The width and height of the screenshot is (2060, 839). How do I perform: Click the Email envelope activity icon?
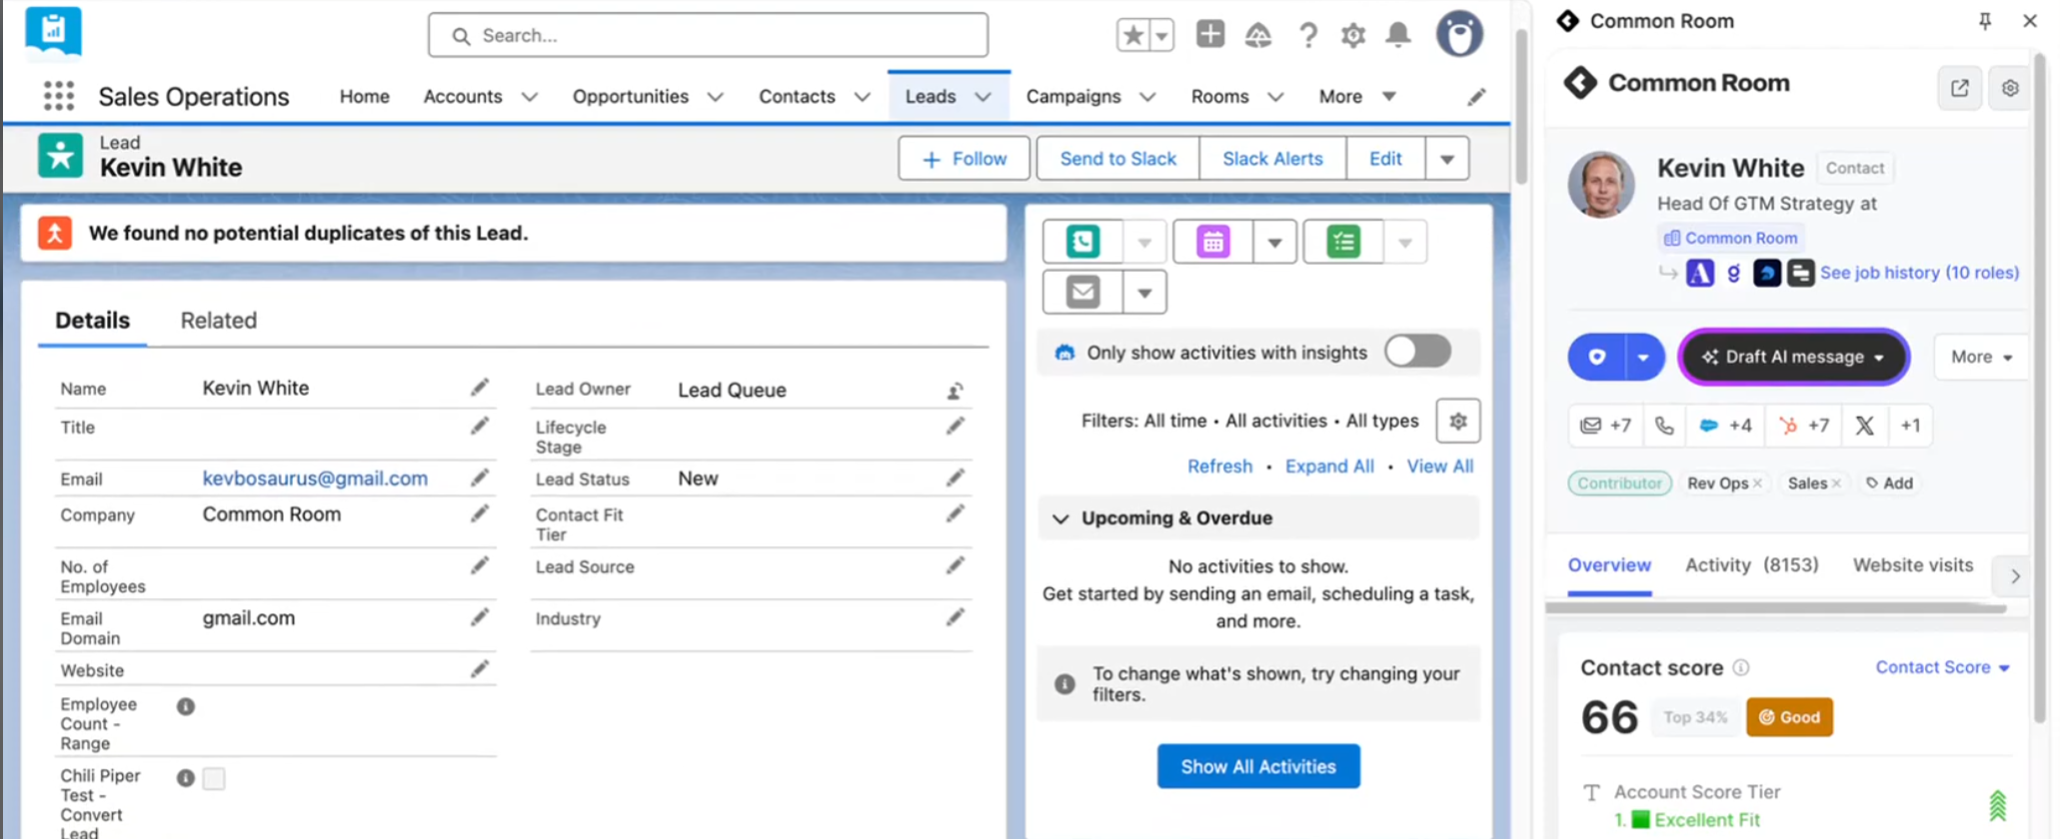tap(1083, 292)
